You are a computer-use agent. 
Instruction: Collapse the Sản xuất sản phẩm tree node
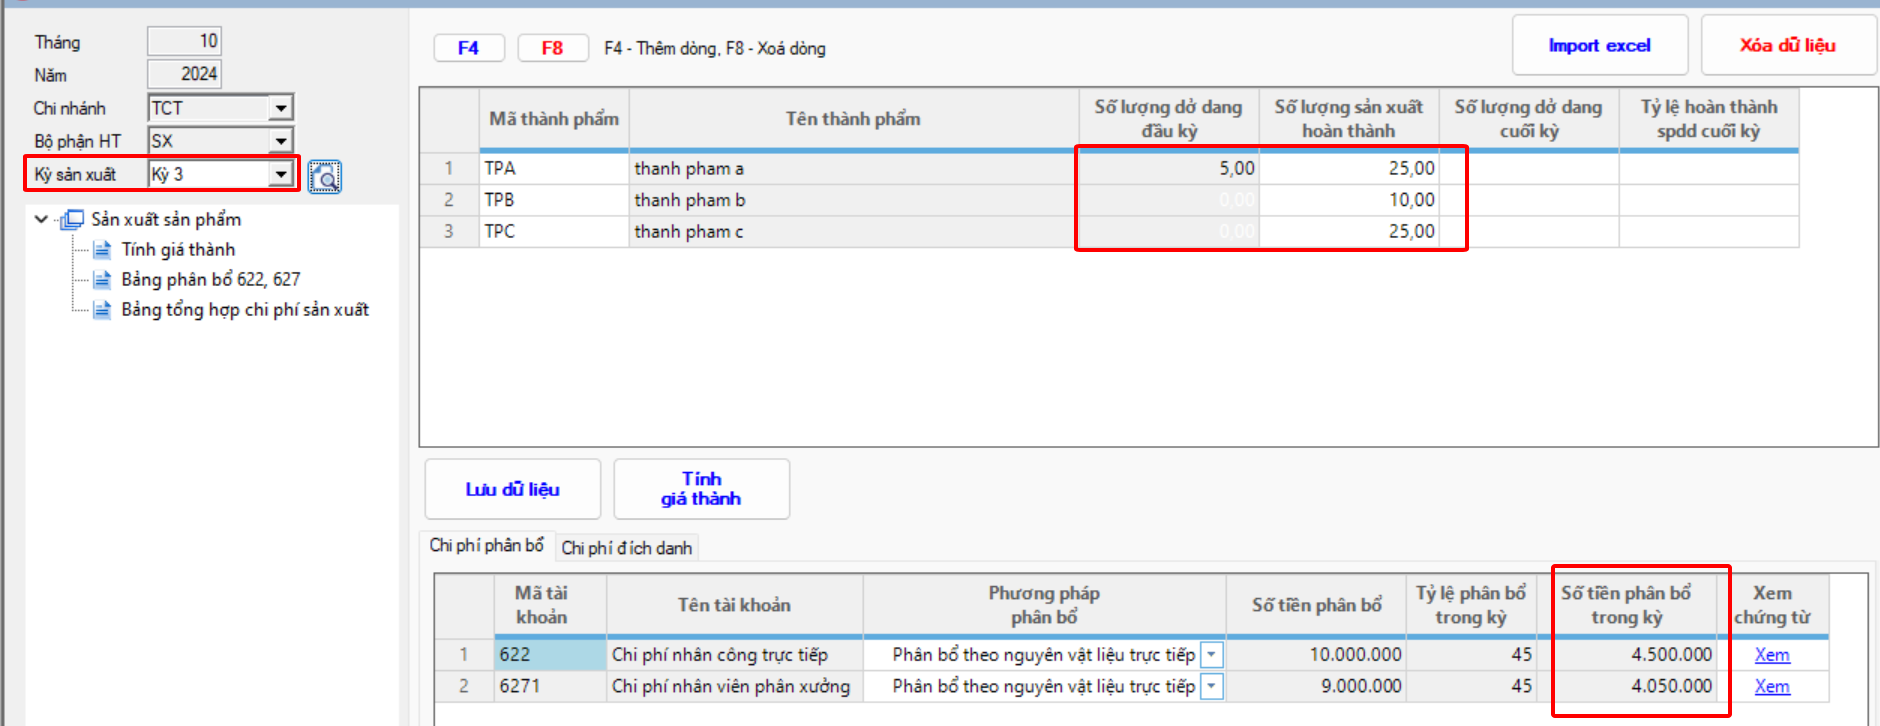[41, 219]
